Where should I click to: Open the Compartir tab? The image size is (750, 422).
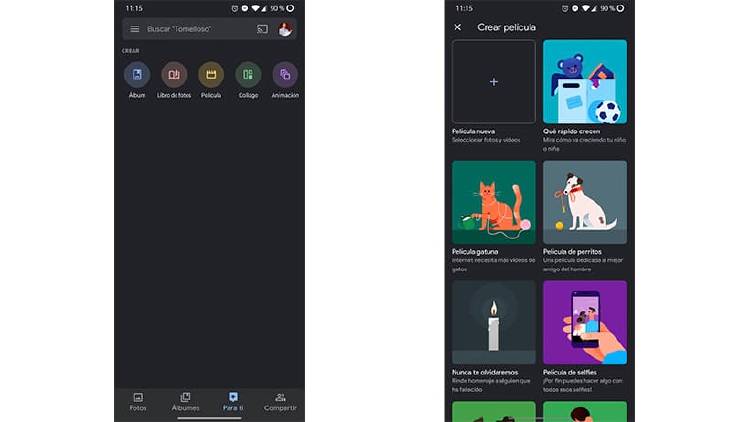tap(280, 401)
